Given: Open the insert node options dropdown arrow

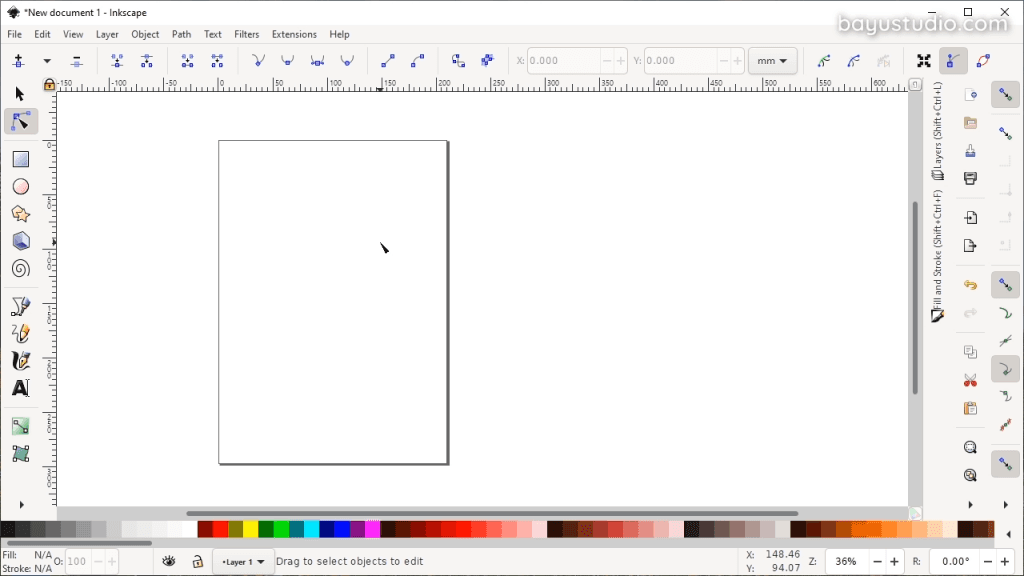Looking at the screenshot, I should tap(47, 61).
